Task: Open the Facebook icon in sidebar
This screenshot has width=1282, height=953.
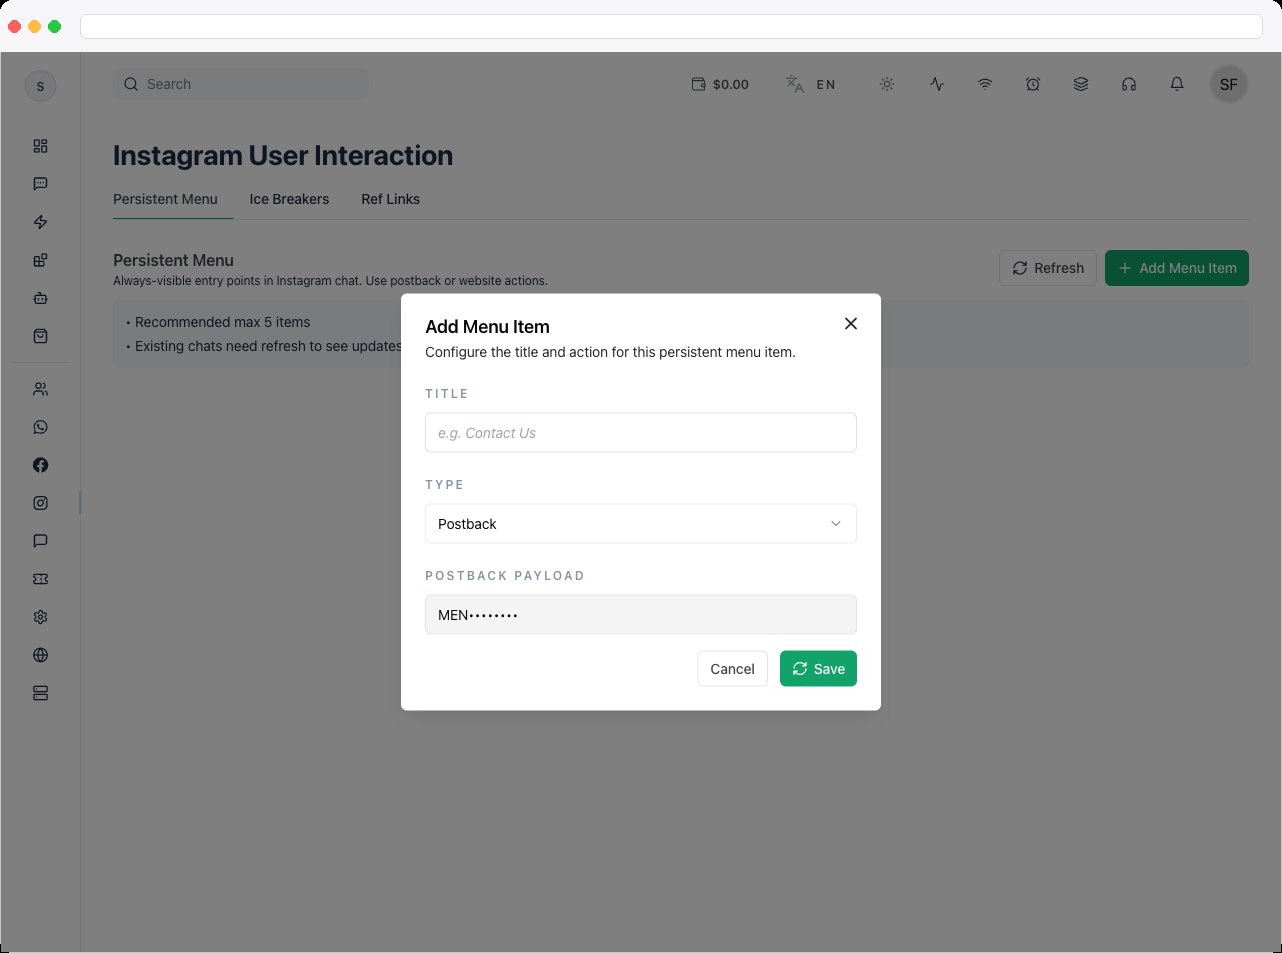Action: pyautogui.click(x=40, y=465)
